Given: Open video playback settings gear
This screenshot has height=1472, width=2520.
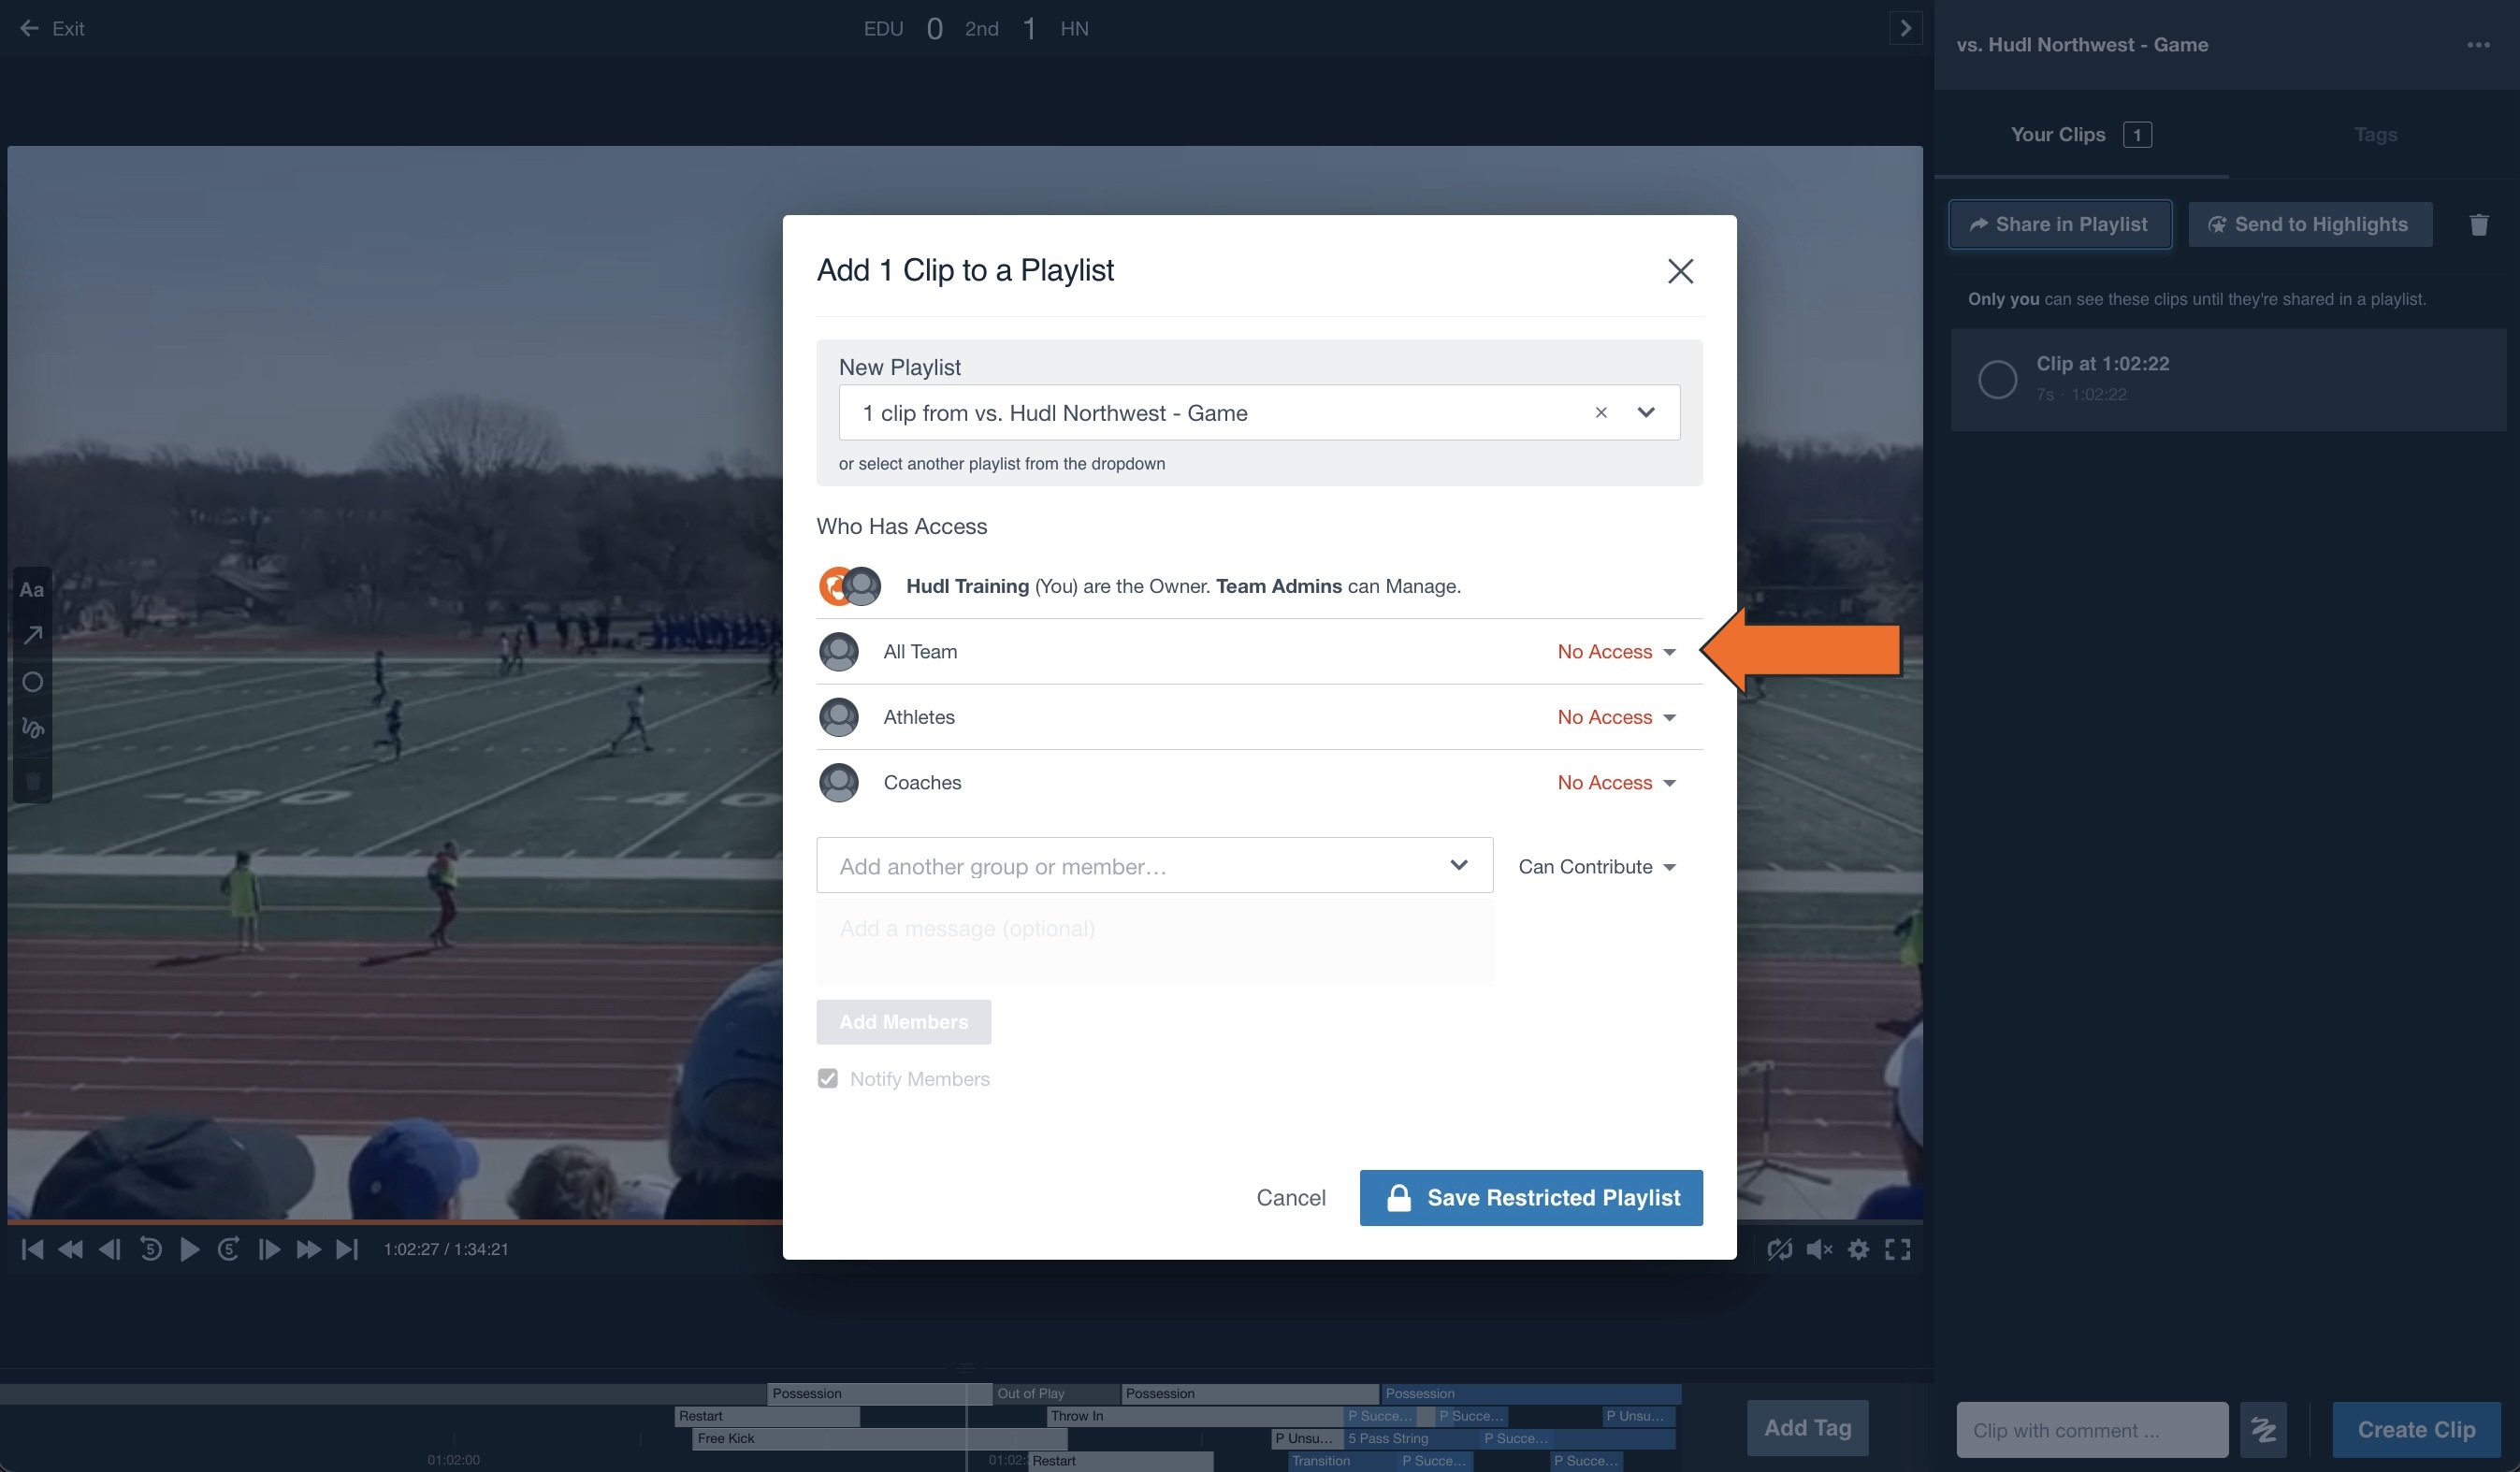Looking at the screenshot, I should click(1859, 1249).
